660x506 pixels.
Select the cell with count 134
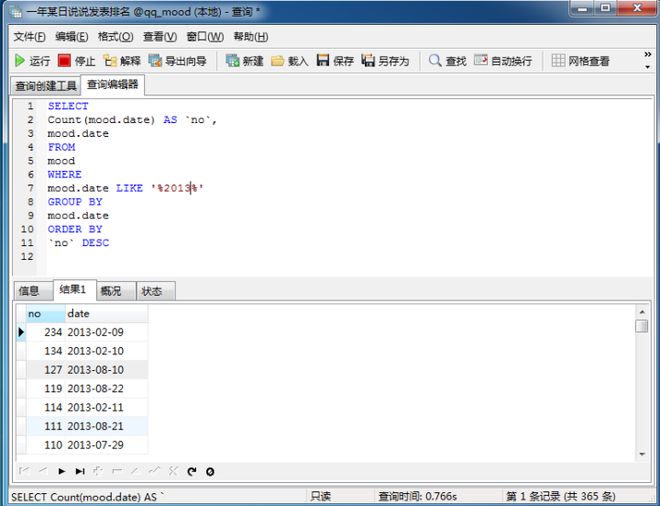45,351
